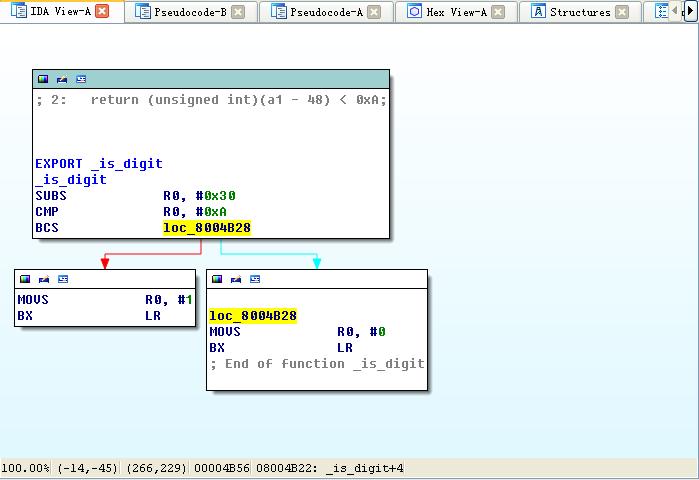Switch to the IDA View-A tab
The height and width of the screenshot is (480, 699).
[62, 12]
